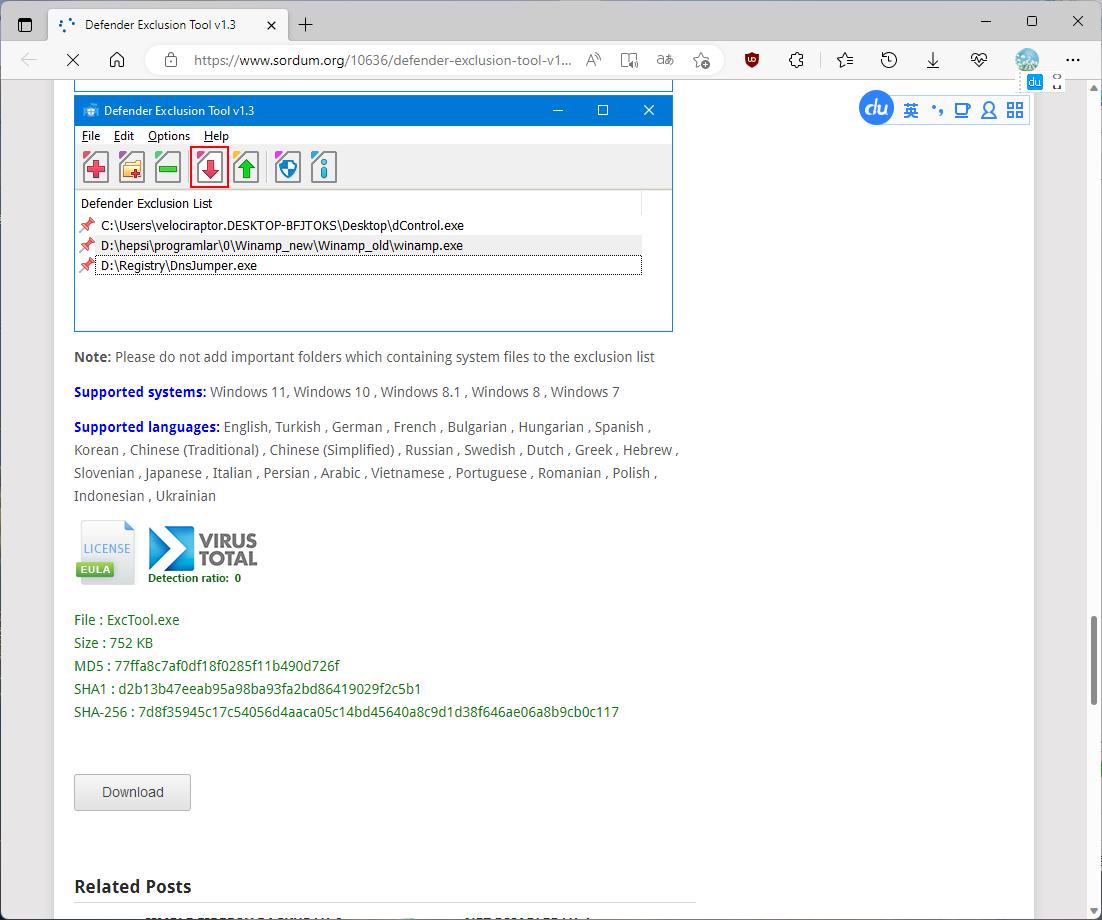Viewport: 1102px width, 920px height.
Task: Move selected exclusion up the list
Action: (245, 167)
